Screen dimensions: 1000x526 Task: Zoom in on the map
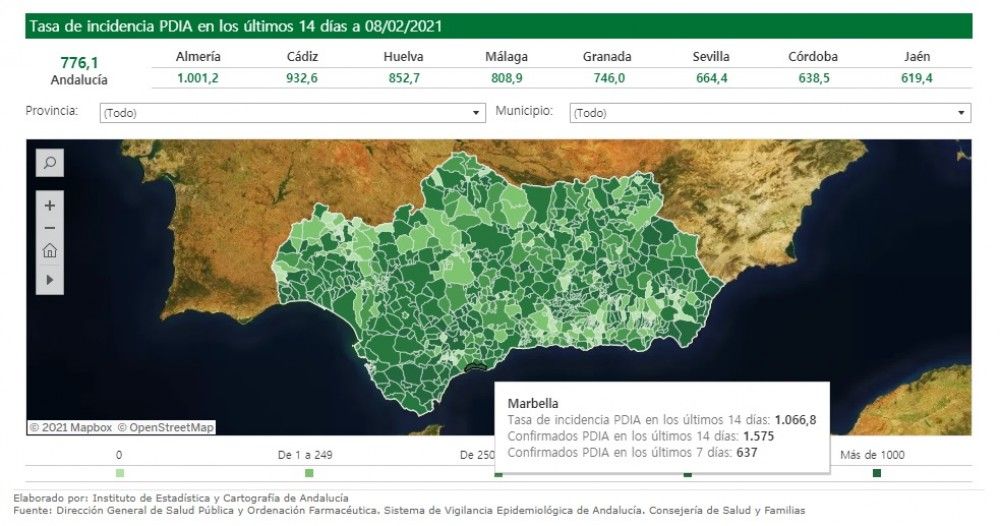pos(49,206)
